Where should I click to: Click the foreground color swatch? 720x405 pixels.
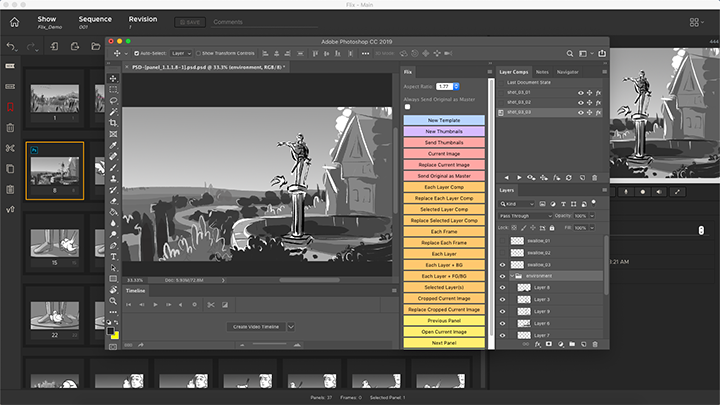[112, 333]
